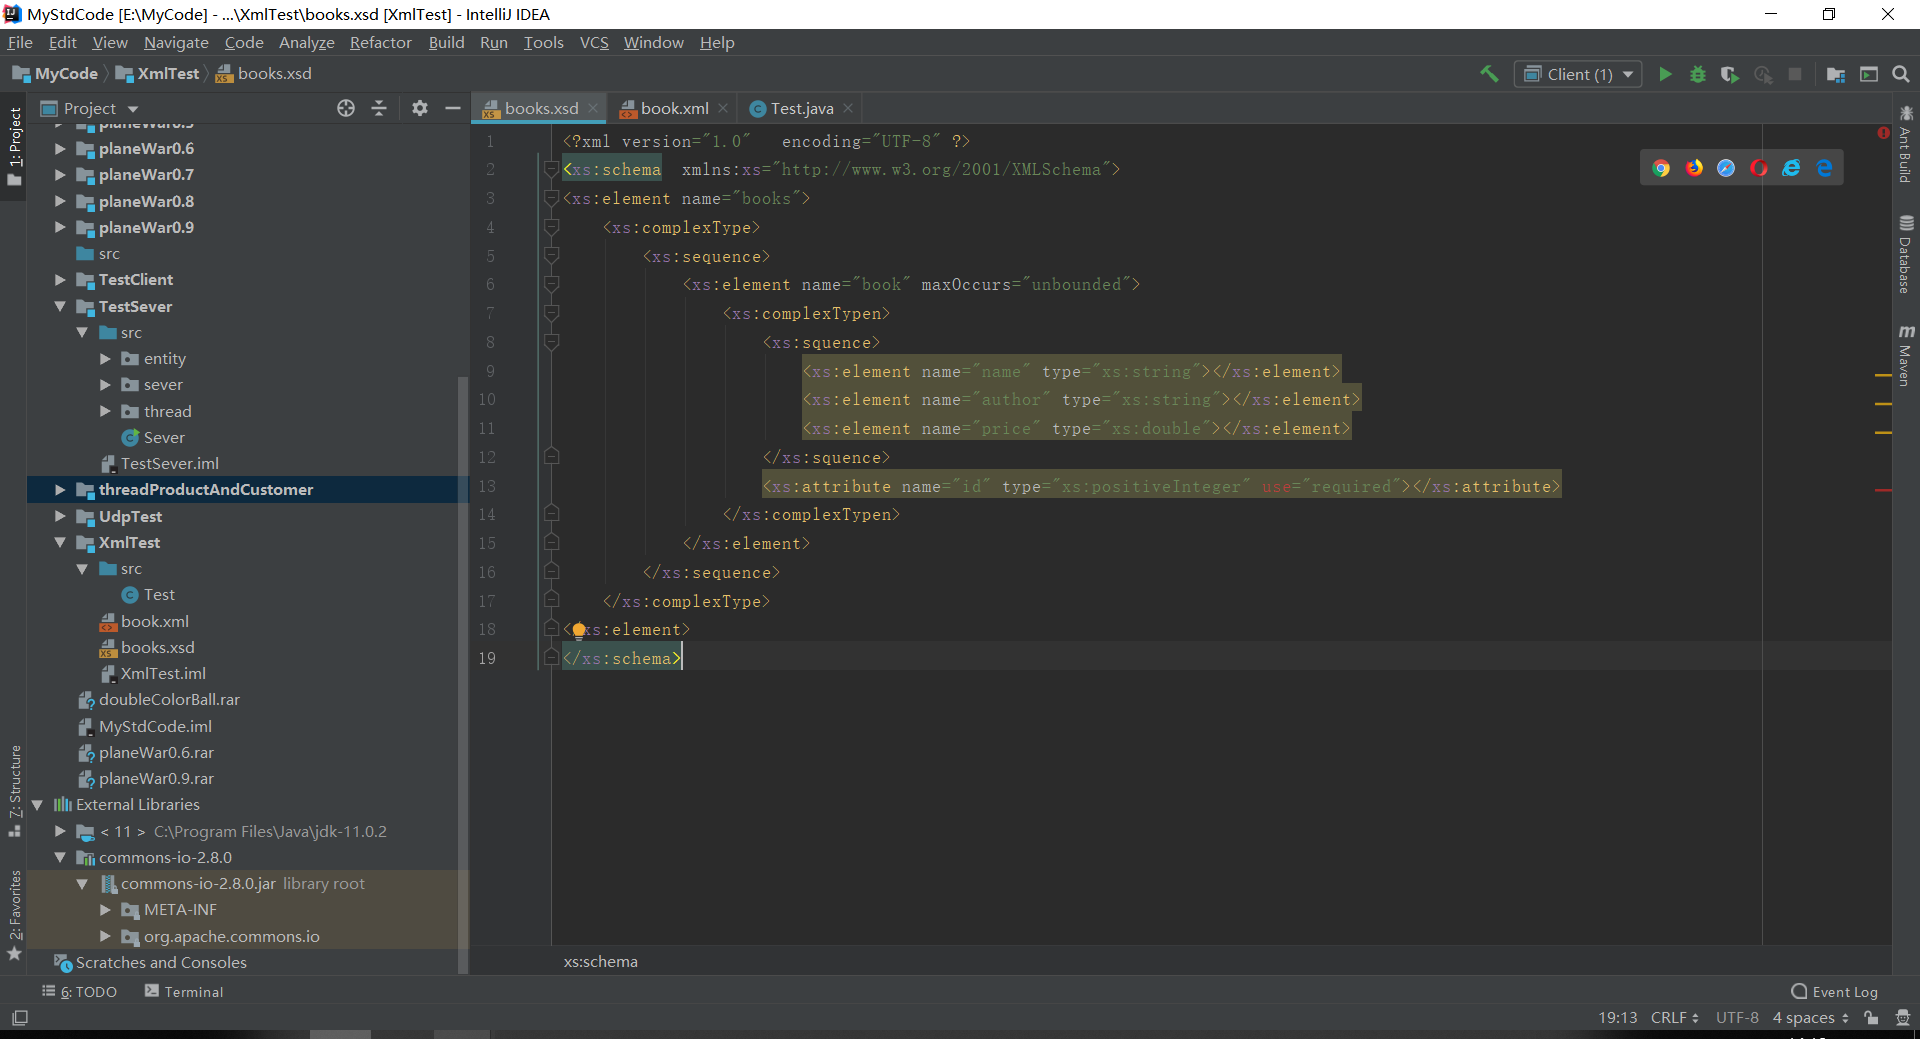Collapse all in Project panel
The image size is (1920, 1039).
pyautogui.click(x=379, y=108)
